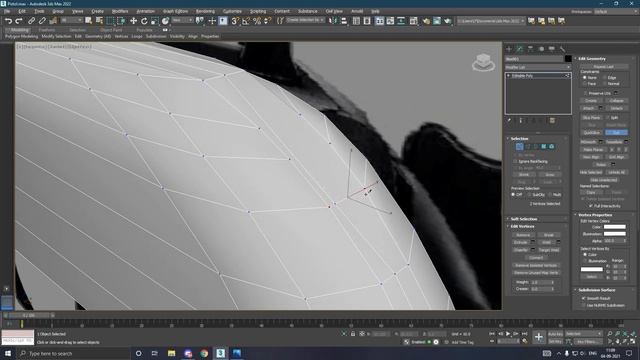Click the Collapse button in Edit Geometry

[x=616, y=100]
